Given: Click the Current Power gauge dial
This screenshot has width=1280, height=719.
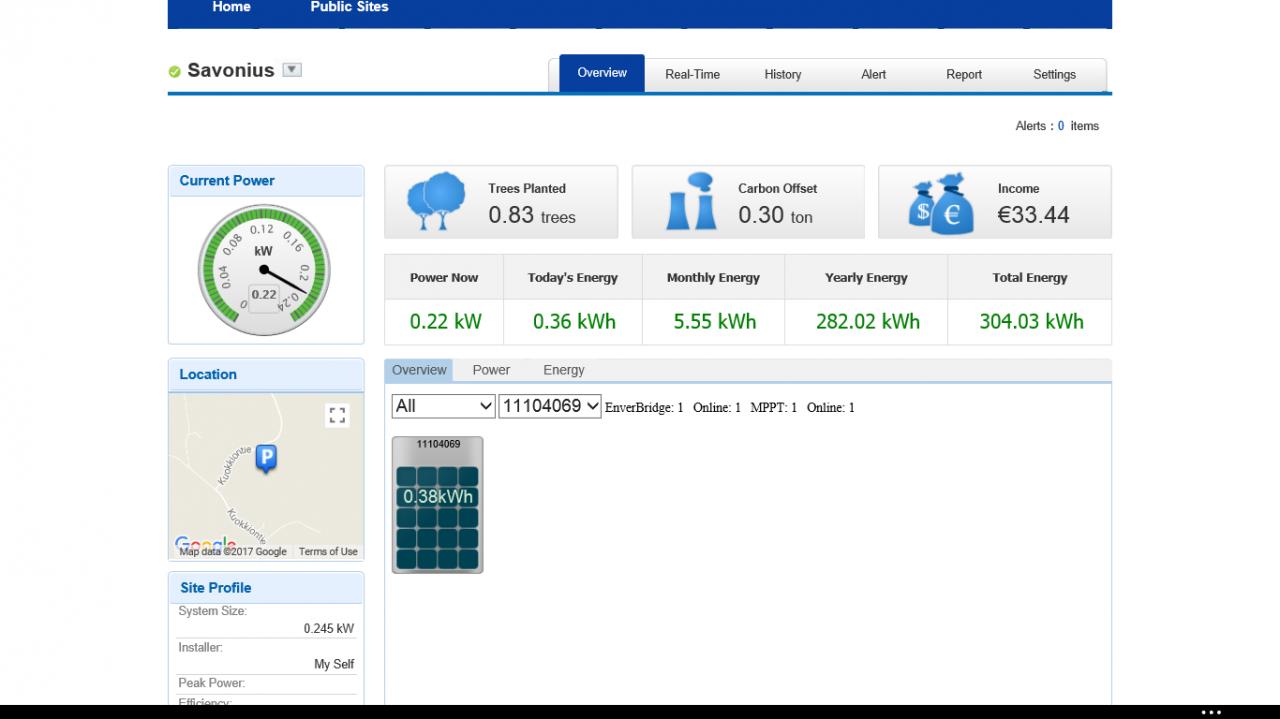Looking at the screenshot, I should coord(264,270).
